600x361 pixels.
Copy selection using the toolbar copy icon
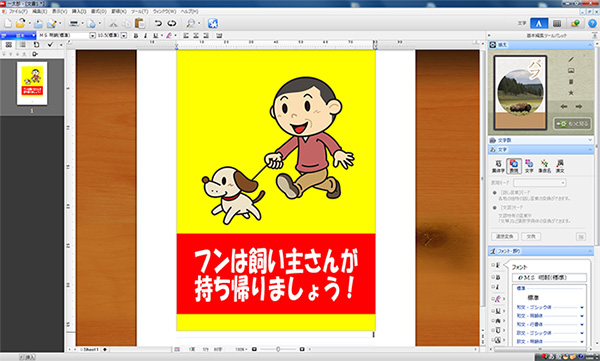126,23
